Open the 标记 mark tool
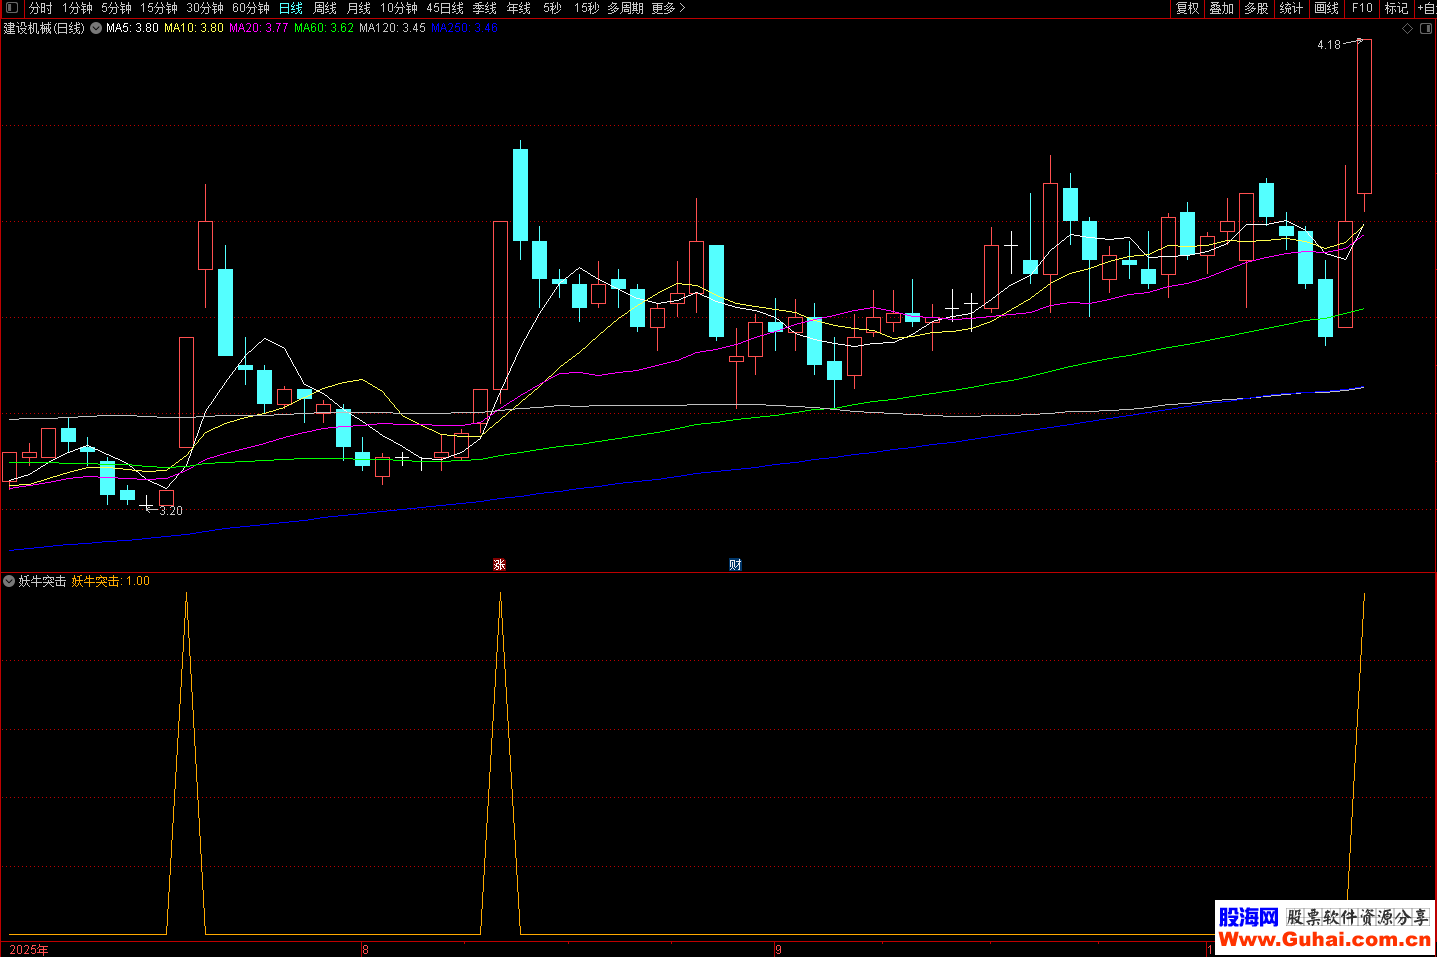This screenshot has height=957, width=1437. pyautogui.click(x=1396, y=8)
